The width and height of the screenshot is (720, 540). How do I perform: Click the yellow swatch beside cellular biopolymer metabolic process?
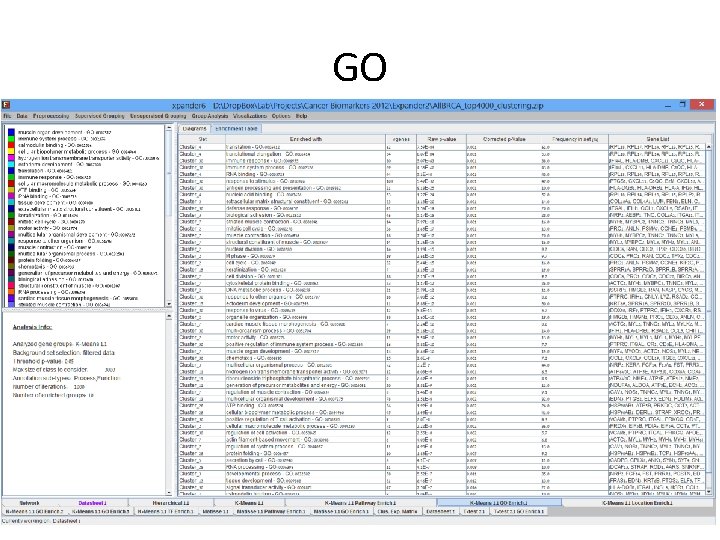pyautogui.click(x=11, y=152)
